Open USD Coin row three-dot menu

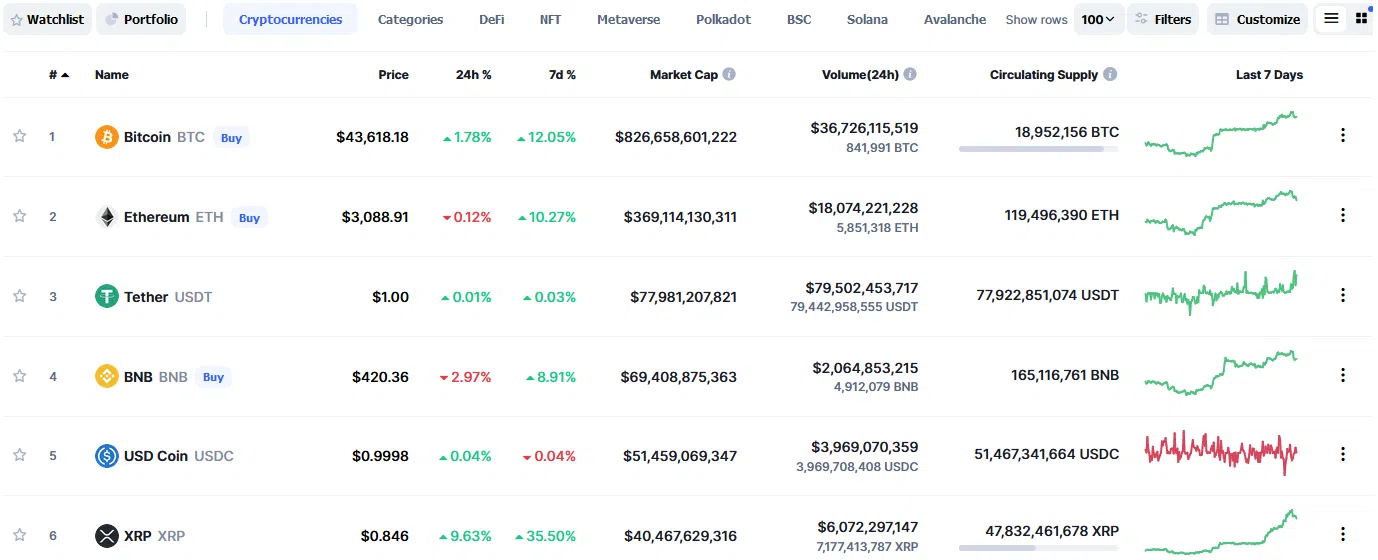(x=1343, y=454)
